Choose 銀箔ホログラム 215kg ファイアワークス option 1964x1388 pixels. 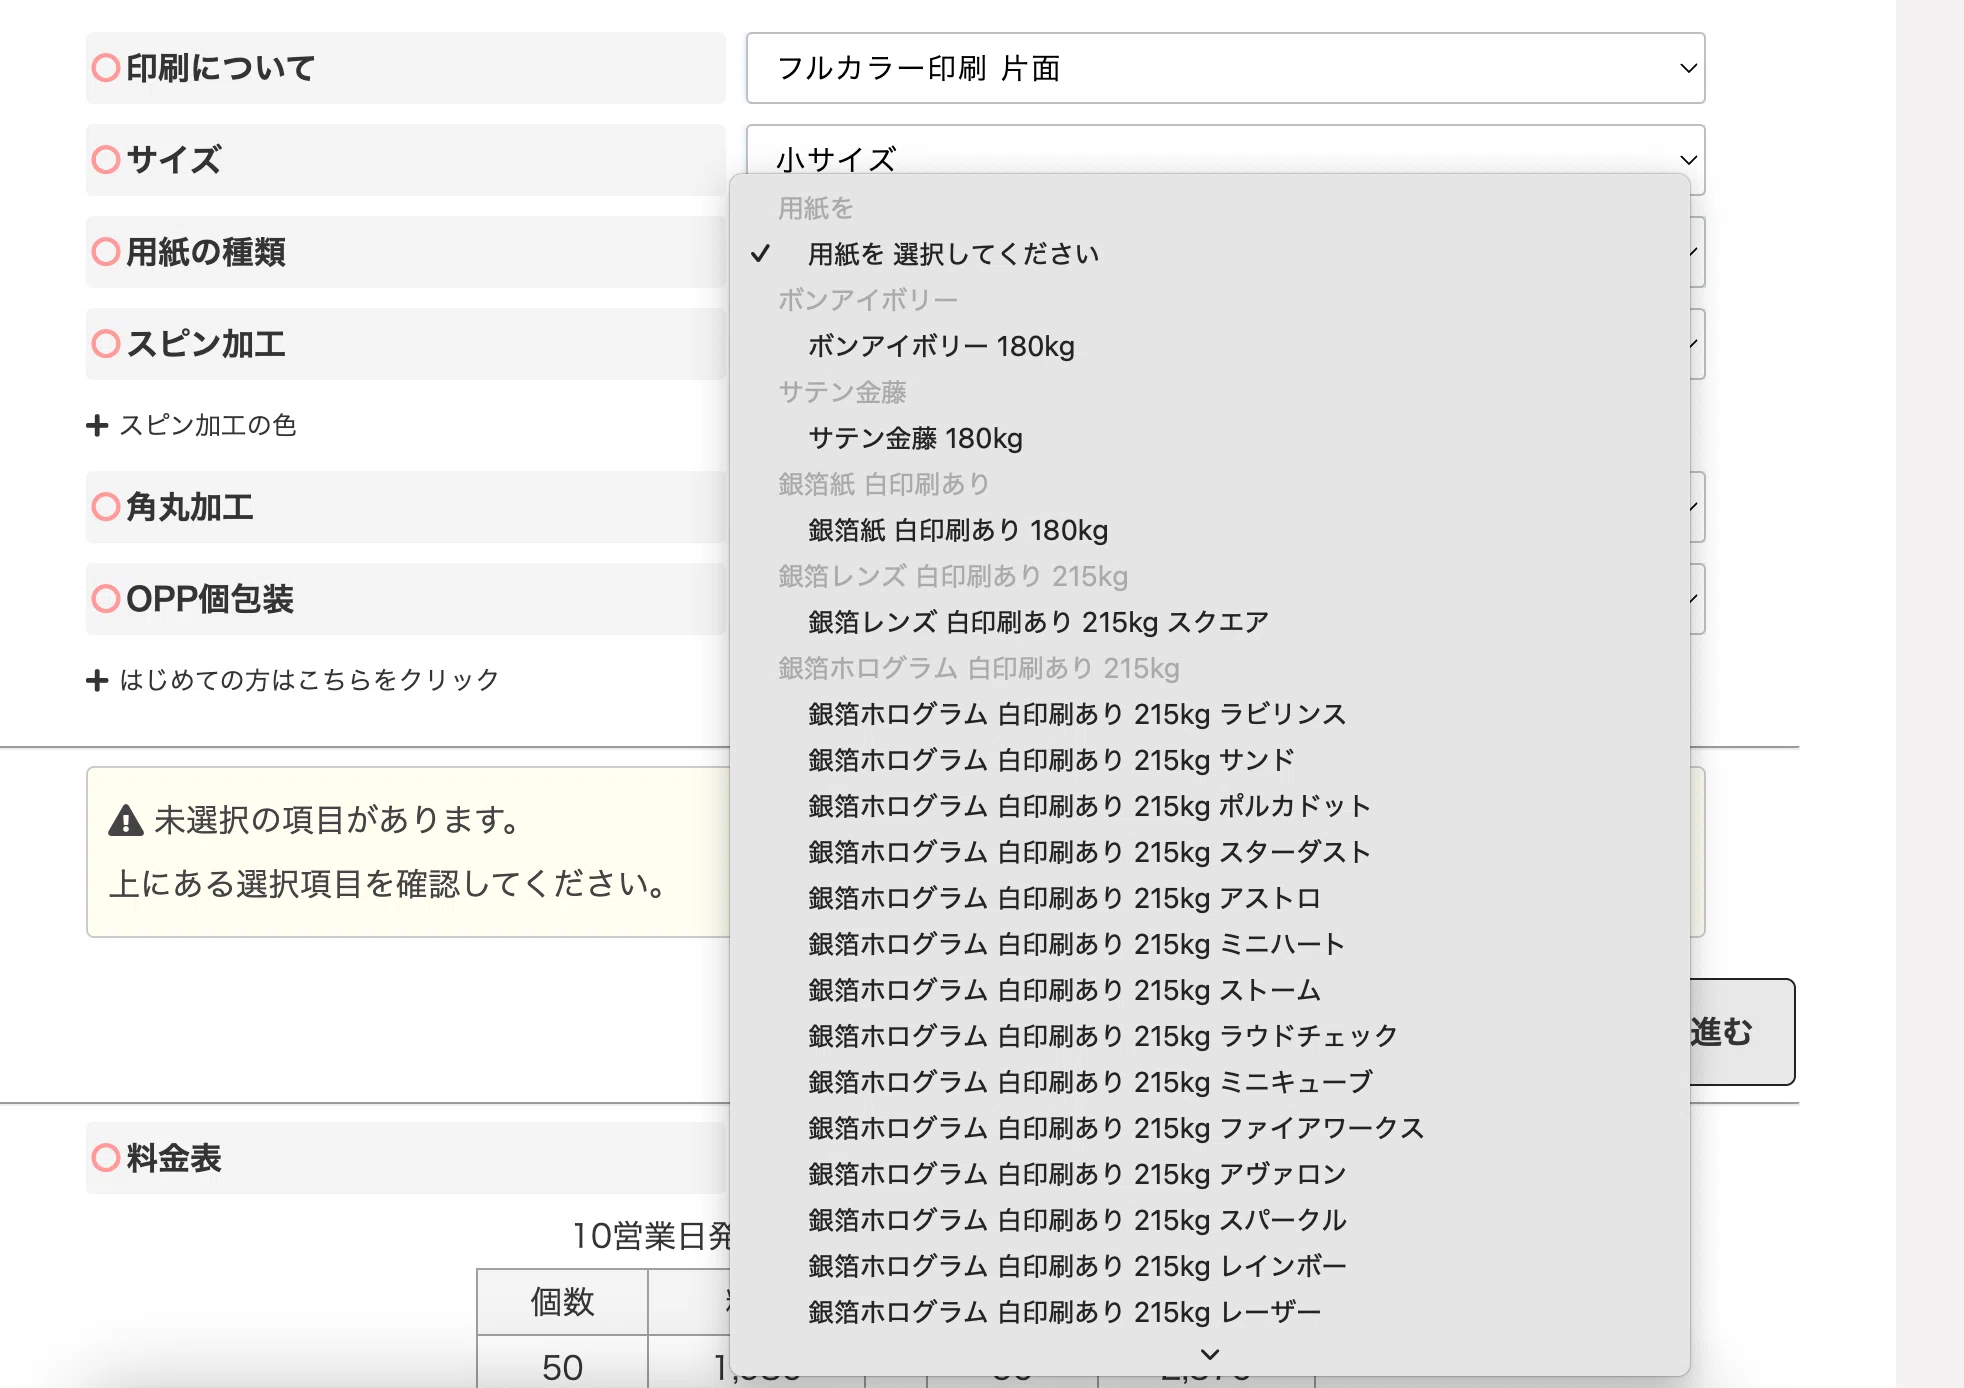point(1210,1128)
